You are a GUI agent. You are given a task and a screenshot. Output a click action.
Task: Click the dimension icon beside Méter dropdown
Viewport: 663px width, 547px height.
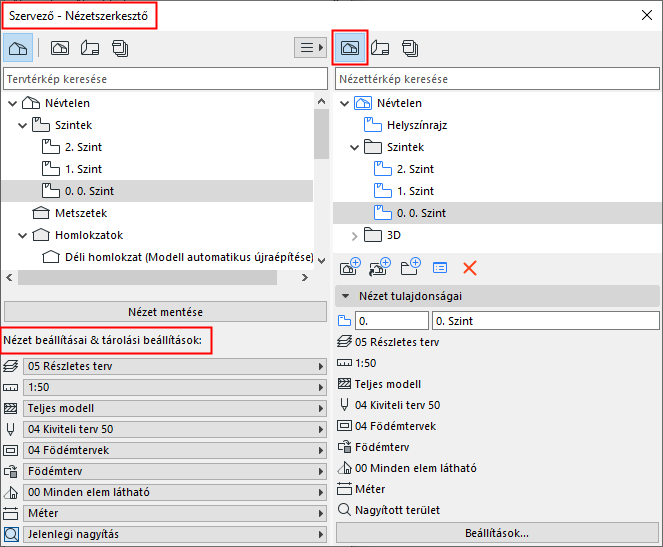[x=11, y=513]
